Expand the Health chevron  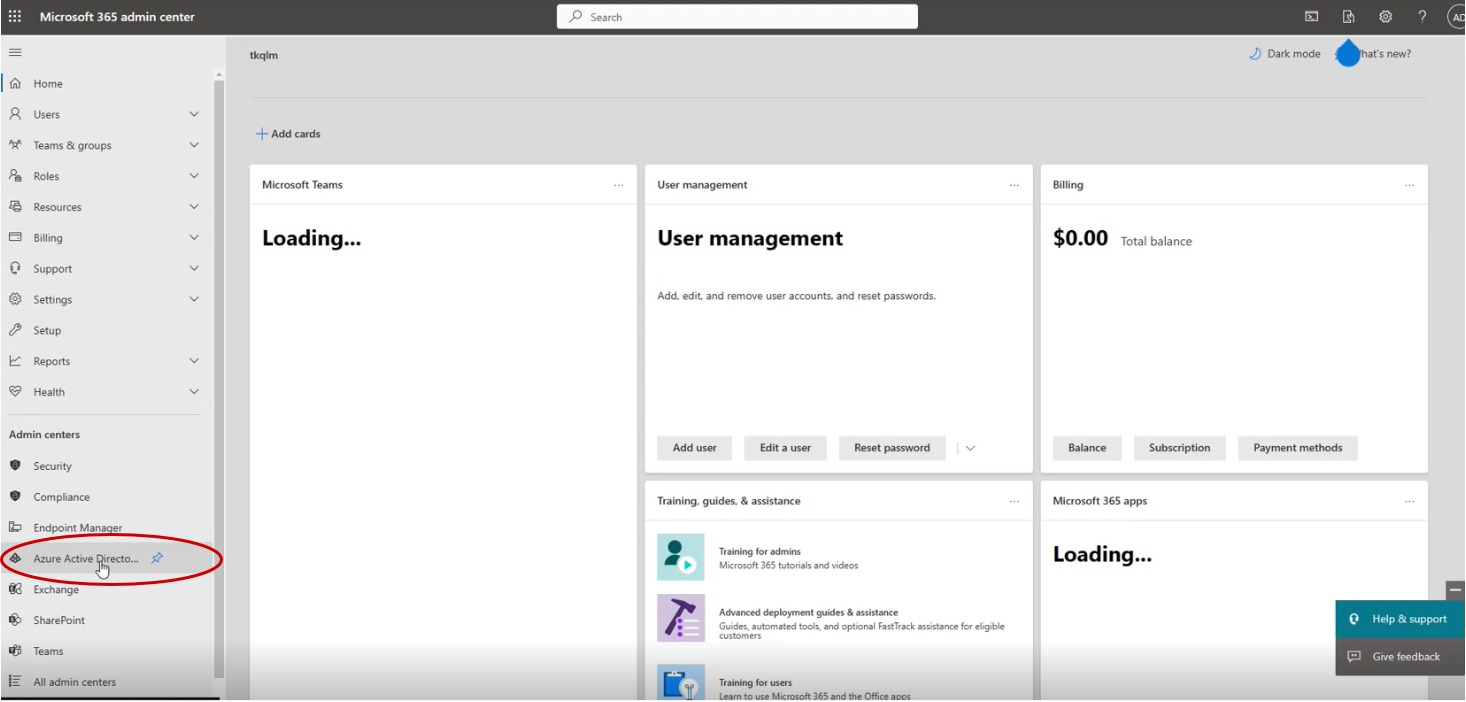pos(194,392)
